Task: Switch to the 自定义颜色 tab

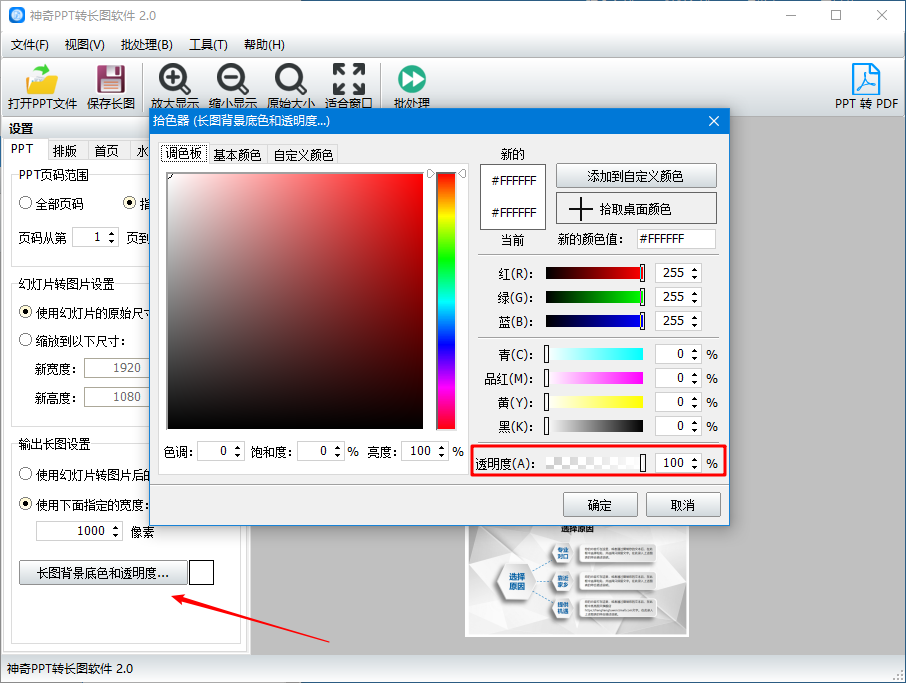Action: 303,155
